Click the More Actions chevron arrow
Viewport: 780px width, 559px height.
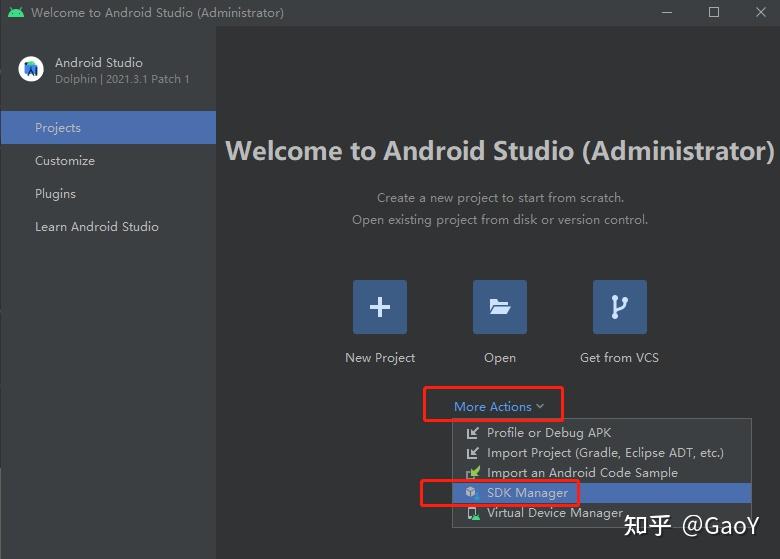point(540,406)
